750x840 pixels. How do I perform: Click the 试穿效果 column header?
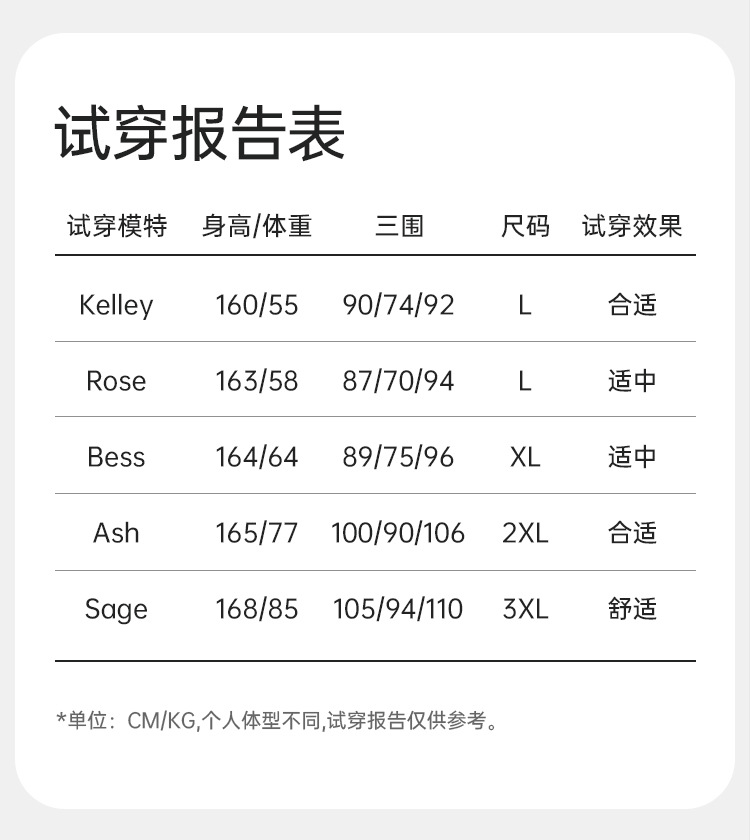[x=632, y=226]
